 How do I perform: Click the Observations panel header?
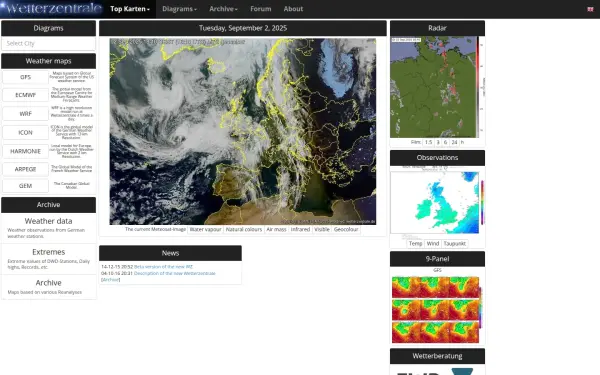(437, 158)
